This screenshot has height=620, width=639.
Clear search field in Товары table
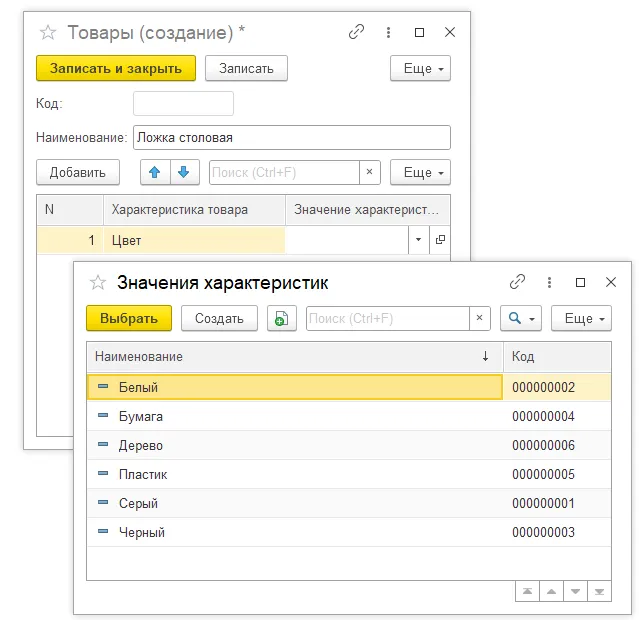tap(370, 172)
